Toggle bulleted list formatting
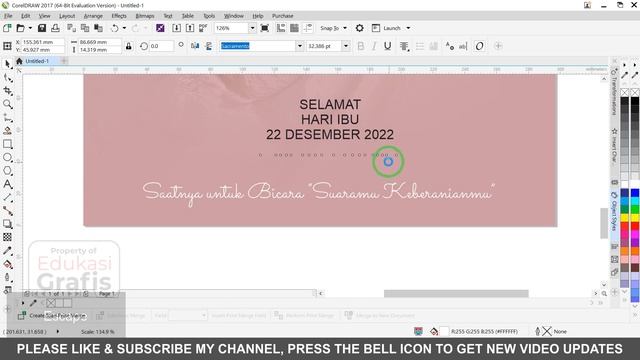This screenshot has width=640, height=360. pyautogui.click(x=420, y=46)
